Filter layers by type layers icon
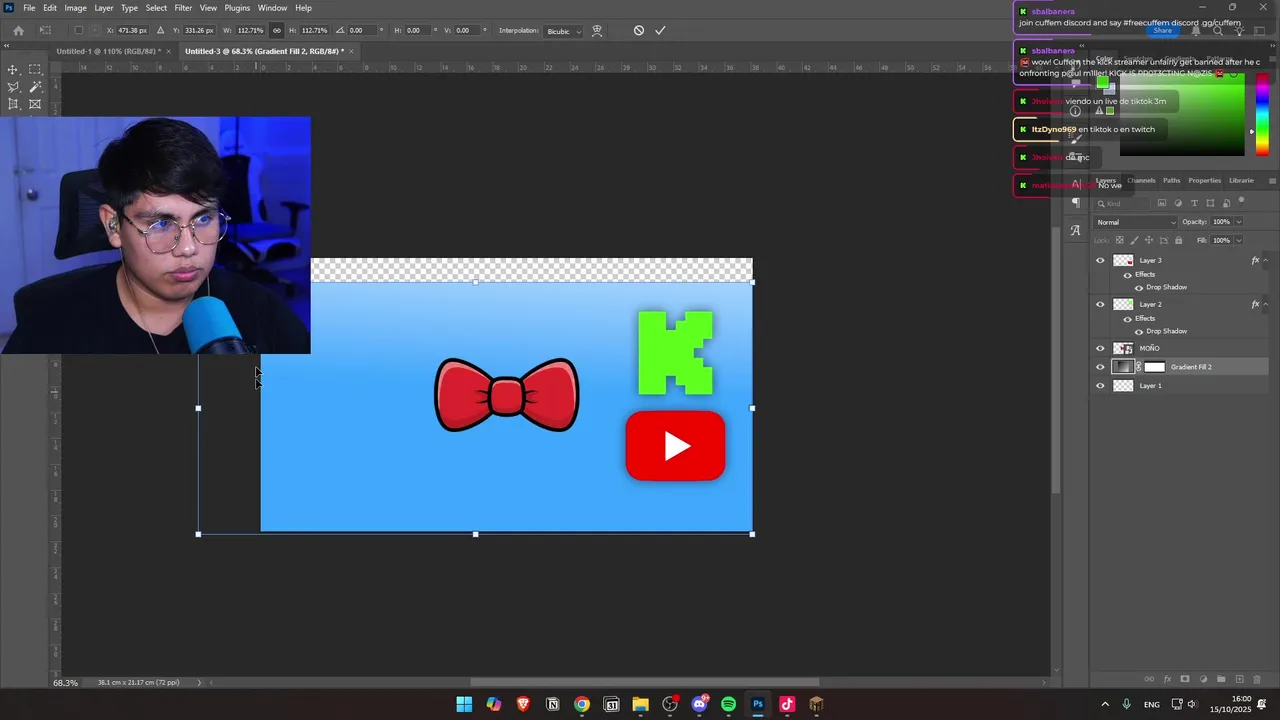Screen dimensions: 1280x720 tap(1194, 204)
